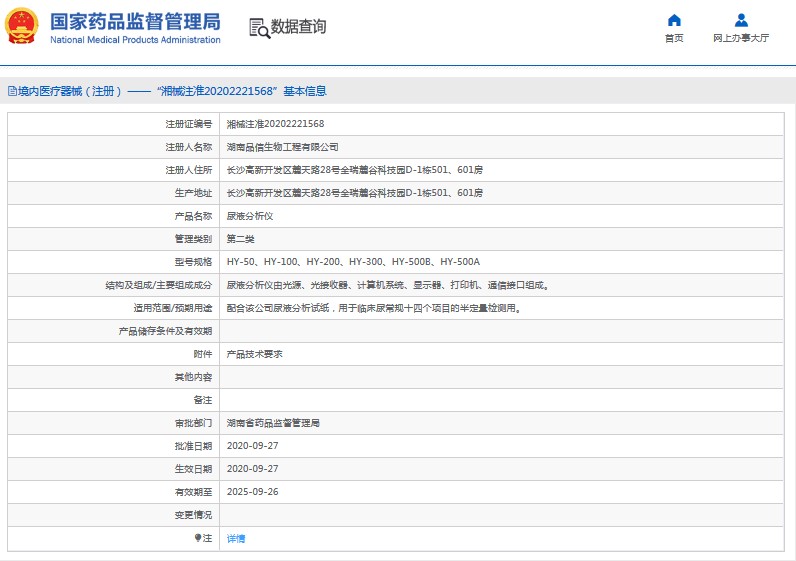
Task: Click the bullet icon beside 注 label
Action: pos(198,538)
